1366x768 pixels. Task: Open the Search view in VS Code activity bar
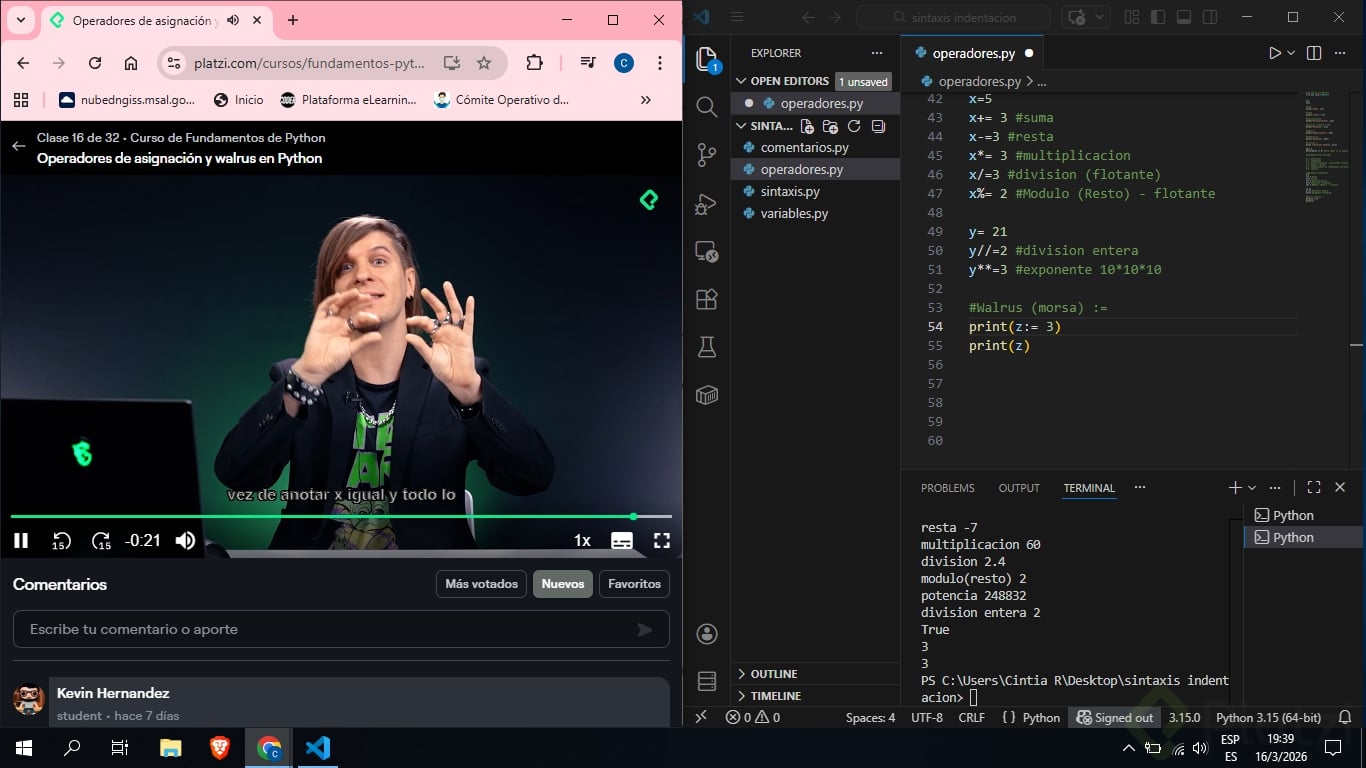click(x=707, y=107)
